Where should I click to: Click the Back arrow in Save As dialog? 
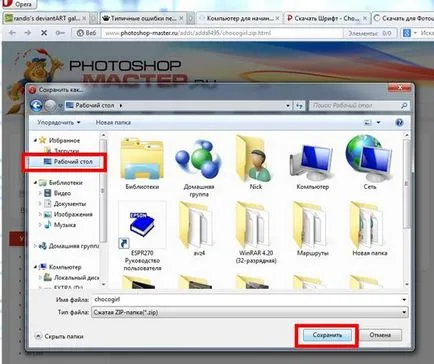pos(36,106)
